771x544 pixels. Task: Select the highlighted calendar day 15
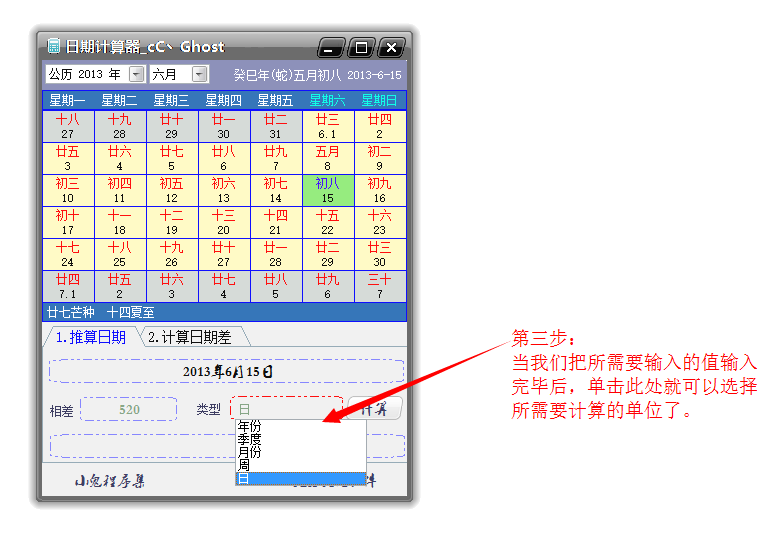[327, 190]
